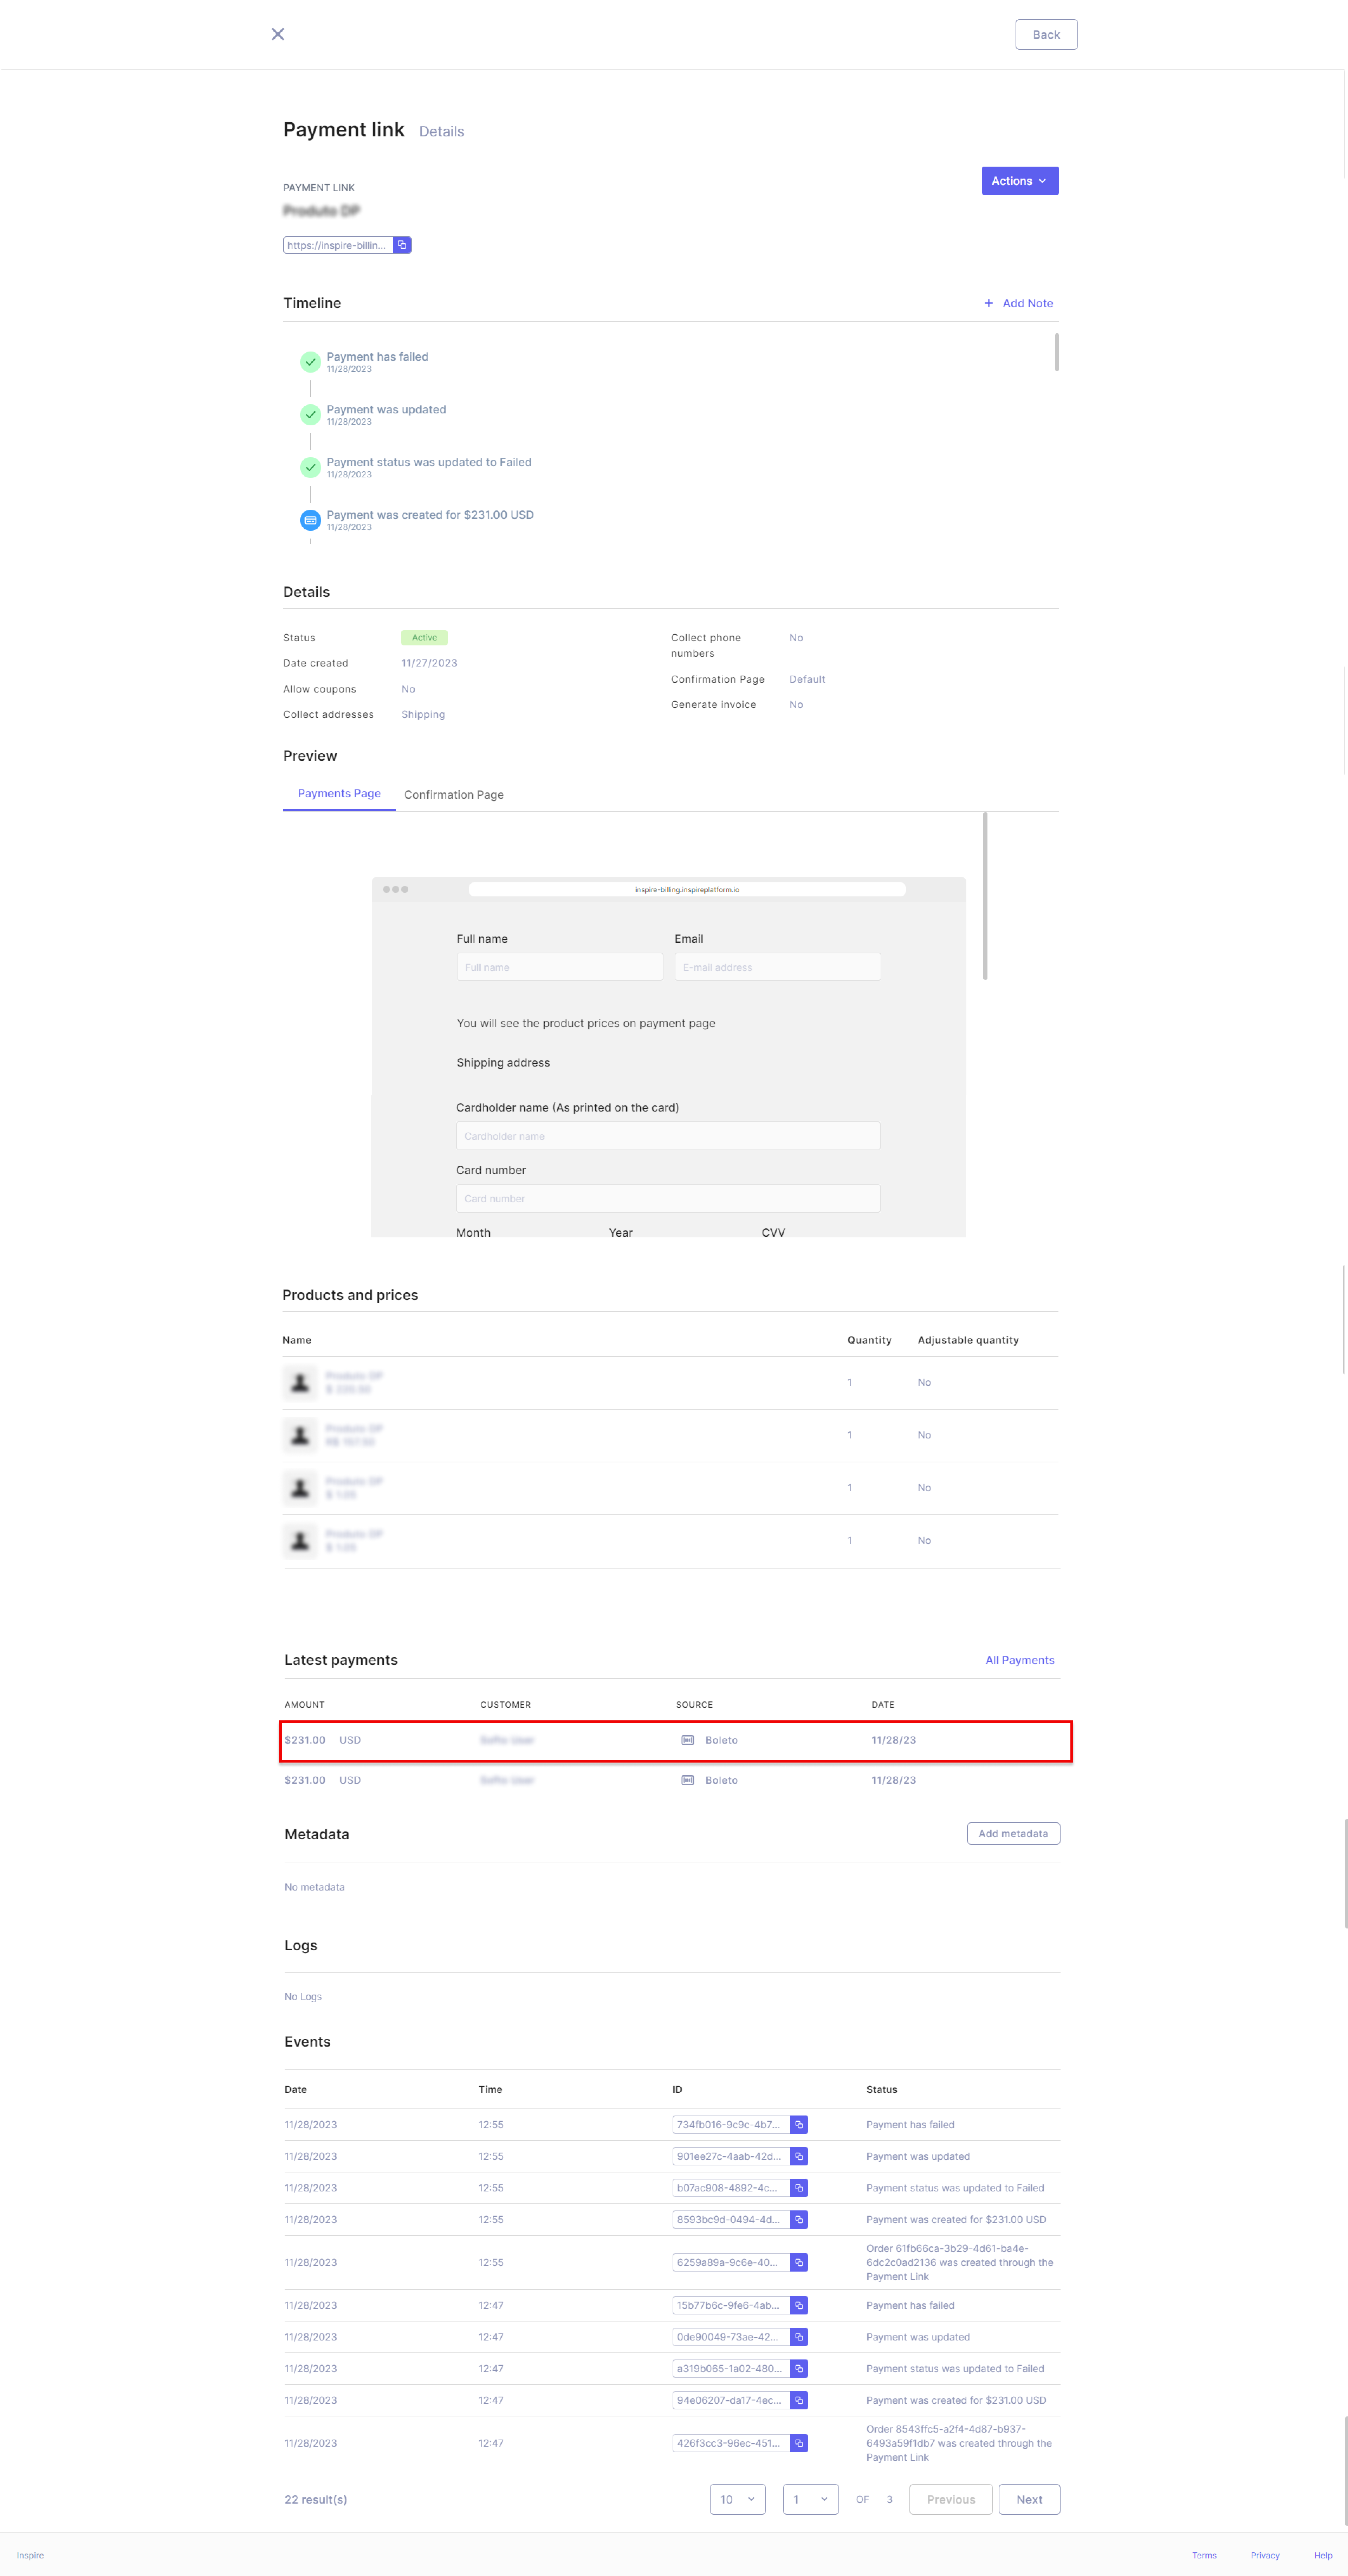The image size is (1348, 2576).
Task: Click the Full name field in preview
Action: pyautogui.click(x=560, y=967)
